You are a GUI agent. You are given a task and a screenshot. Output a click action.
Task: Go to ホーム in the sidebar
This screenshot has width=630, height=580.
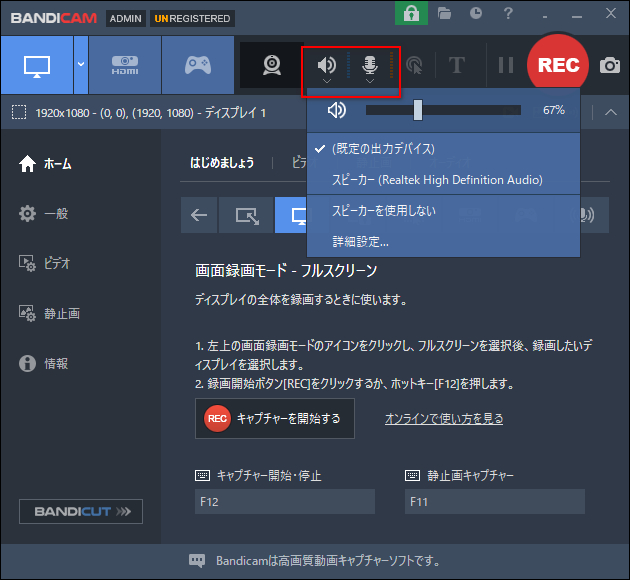coord(45,164)
